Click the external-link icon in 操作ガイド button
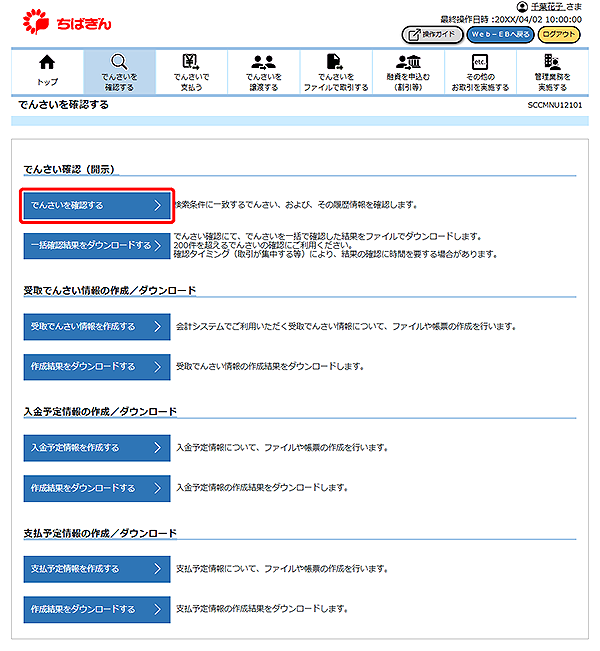This screenshot has height=651, width=600. pyautogui.click(x=414, y=35)
